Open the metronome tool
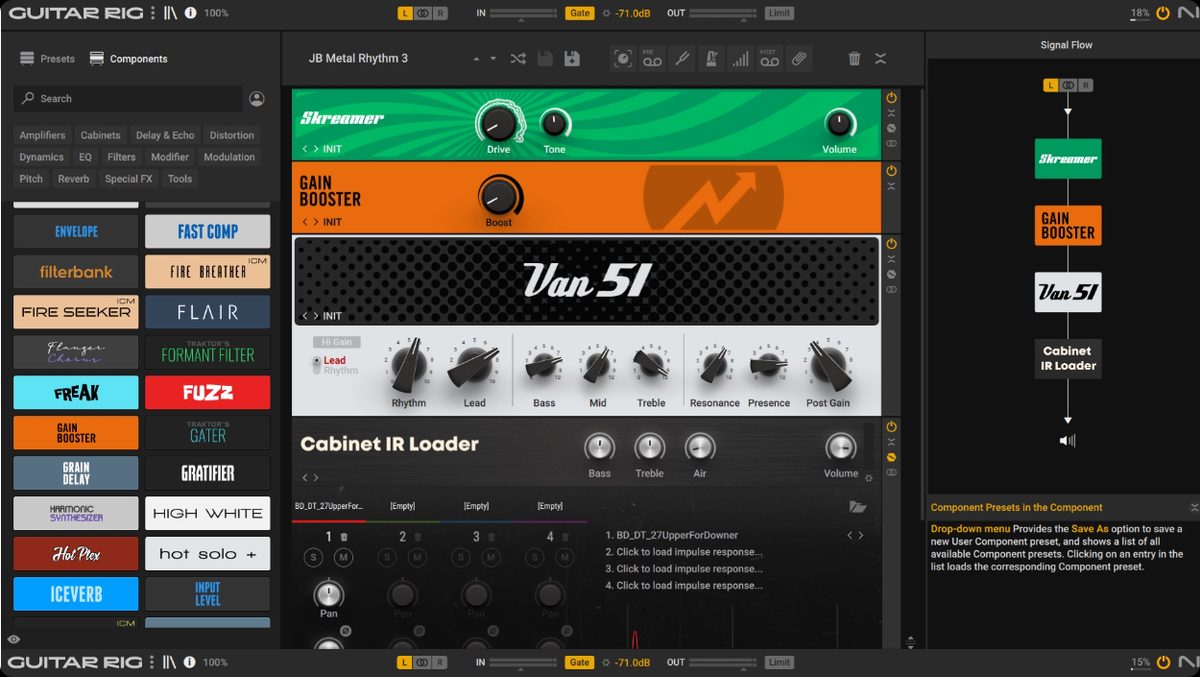Viewport: 1200px width, 677px height. 710,59
